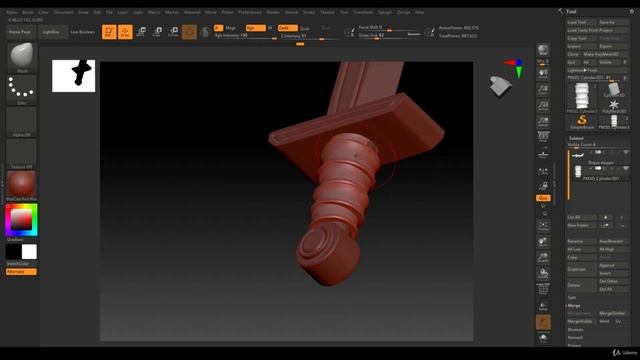Expand the Boolean section
The width and height of the screenshot is (640, 360).
(x=576, y=330)
